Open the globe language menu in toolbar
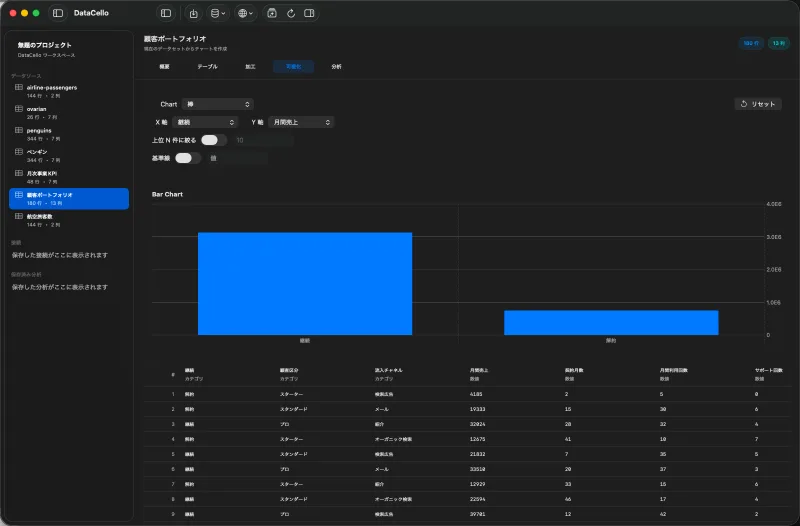 (x=245, y=13)
